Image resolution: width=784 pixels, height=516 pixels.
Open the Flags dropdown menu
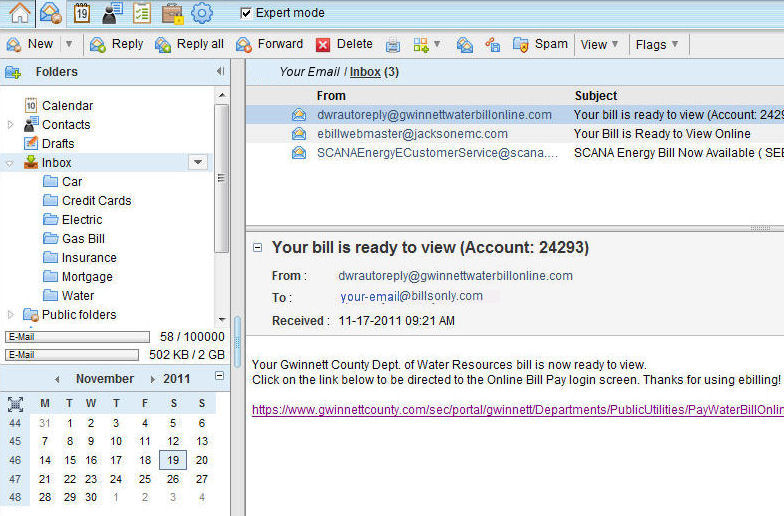656,45
